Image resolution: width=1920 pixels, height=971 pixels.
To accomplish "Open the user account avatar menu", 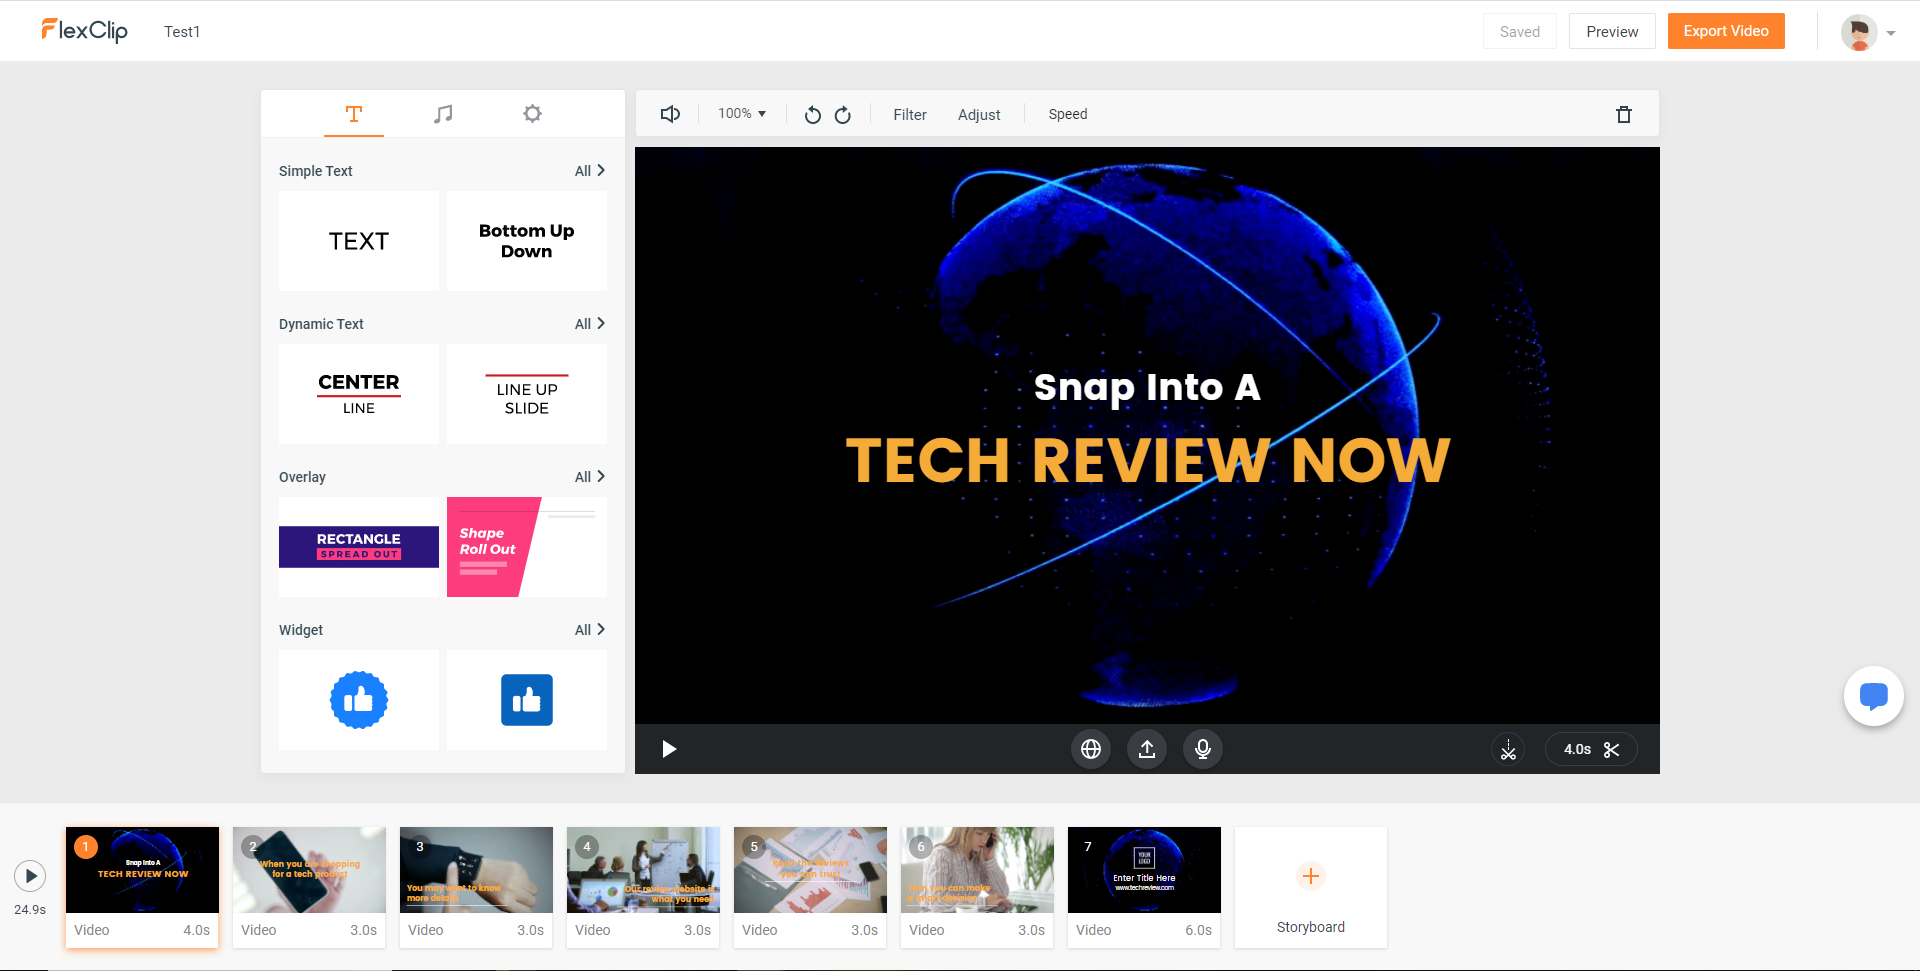I will 1867,32.
